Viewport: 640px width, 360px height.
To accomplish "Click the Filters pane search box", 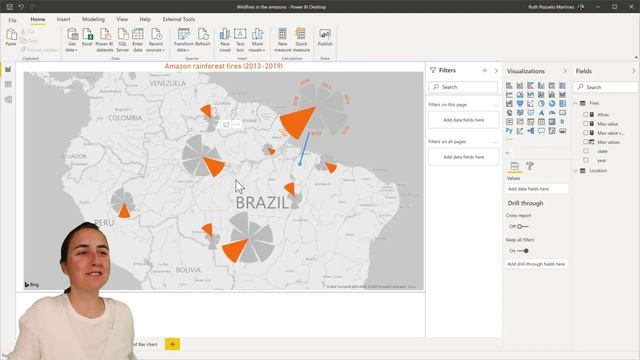I will (x=463, y=87).
